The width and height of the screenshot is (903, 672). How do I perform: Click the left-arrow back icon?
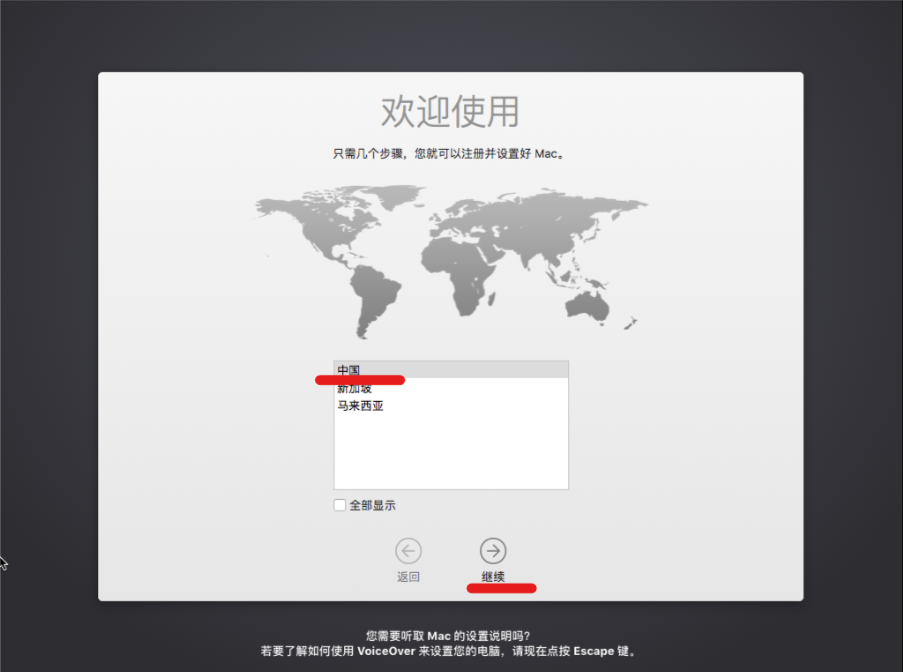tap(408, 551)
